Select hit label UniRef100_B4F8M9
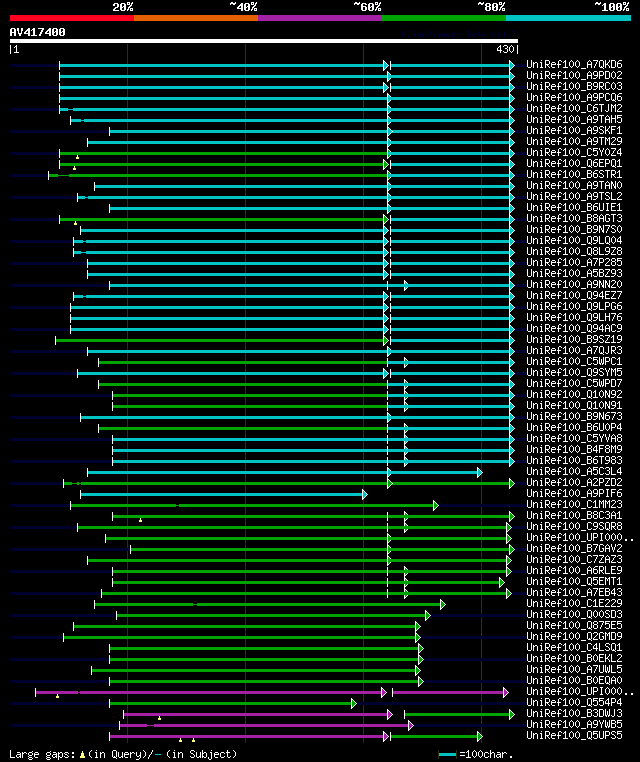 [574, 449]
